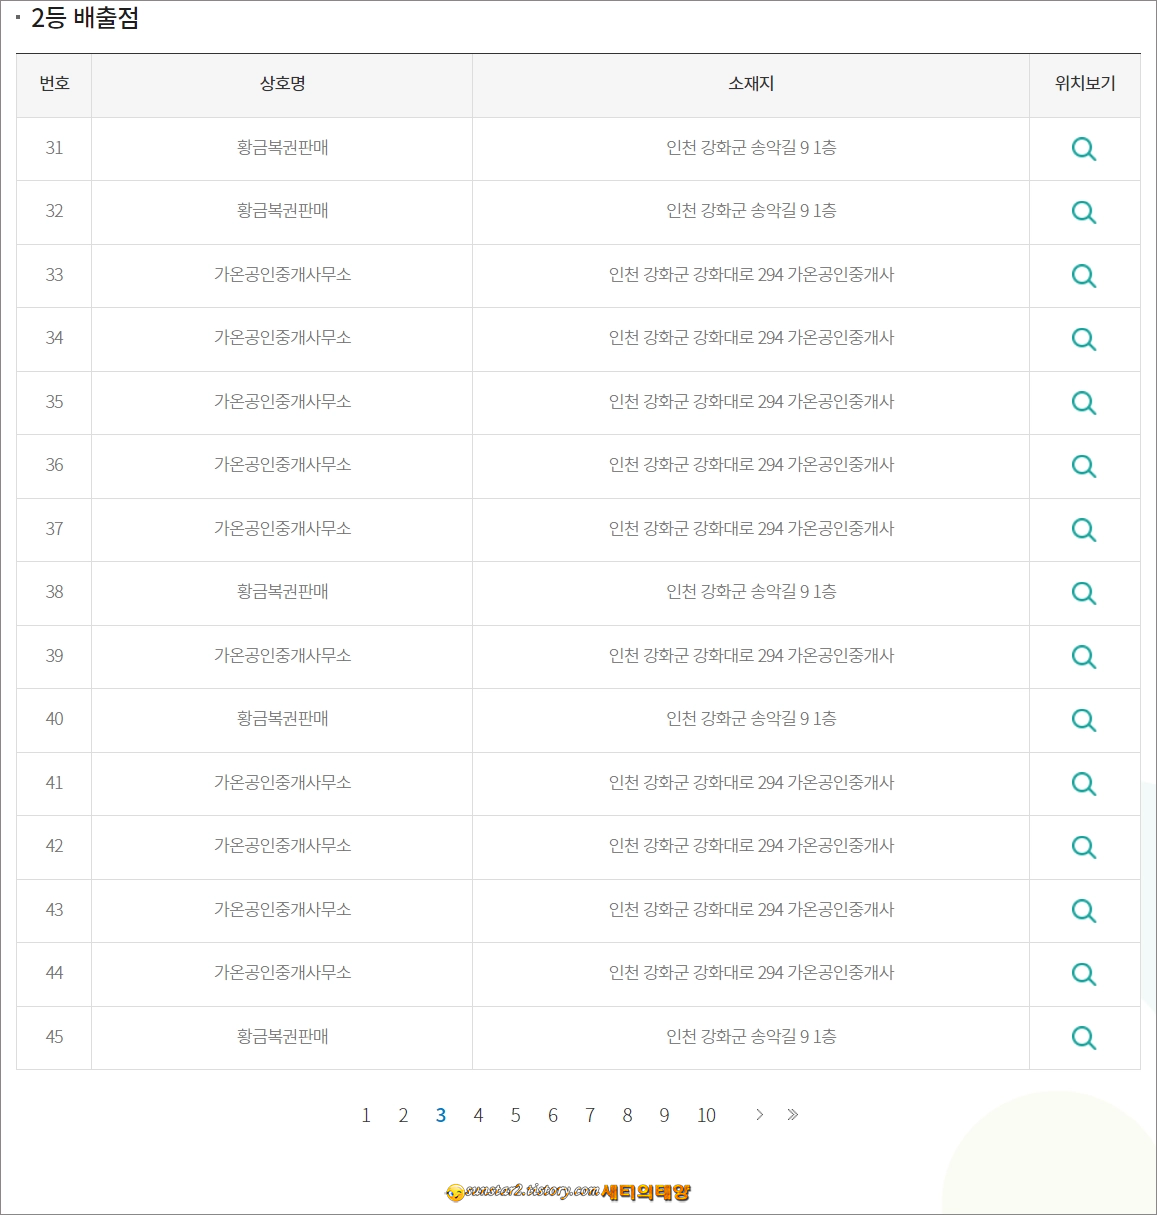1157x1215 pixels.
Task: Open location search icon for row 38 황금복권판매
Action: [1084, 593]
